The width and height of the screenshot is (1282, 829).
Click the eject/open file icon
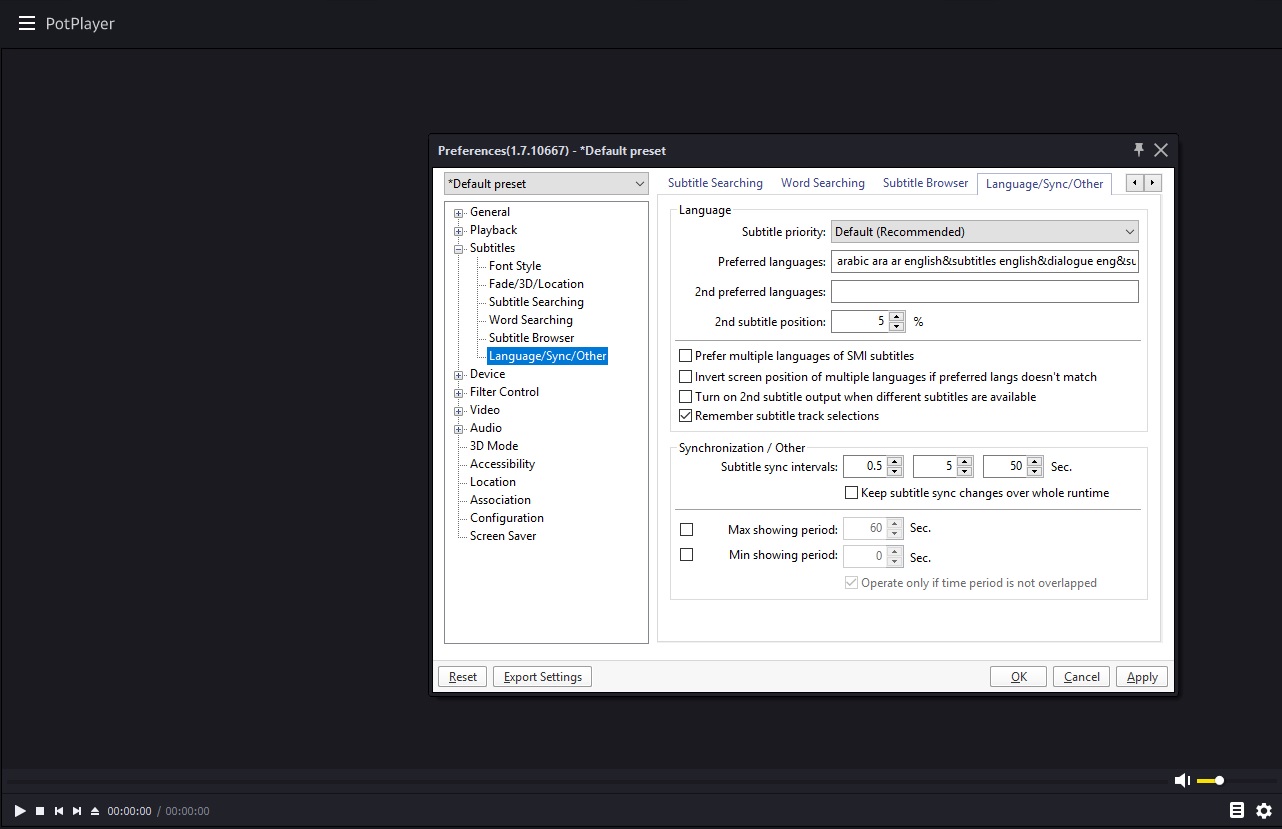click(x=95, y=811)
